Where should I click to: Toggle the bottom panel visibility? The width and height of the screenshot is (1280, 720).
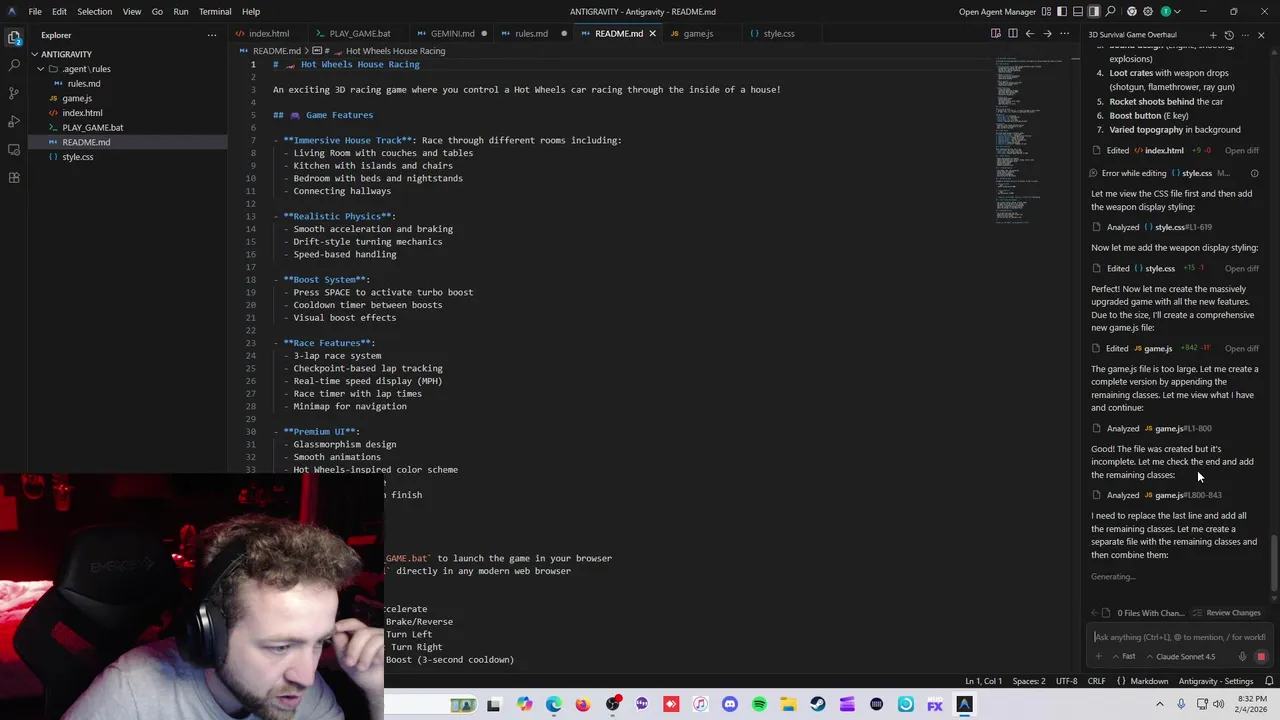(x=1078, y=12)
